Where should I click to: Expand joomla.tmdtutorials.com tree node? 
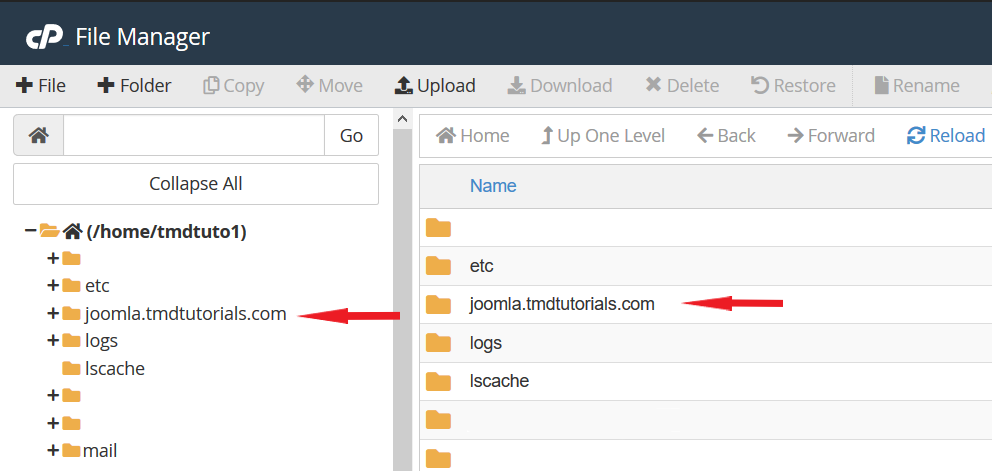click(53, 314)
